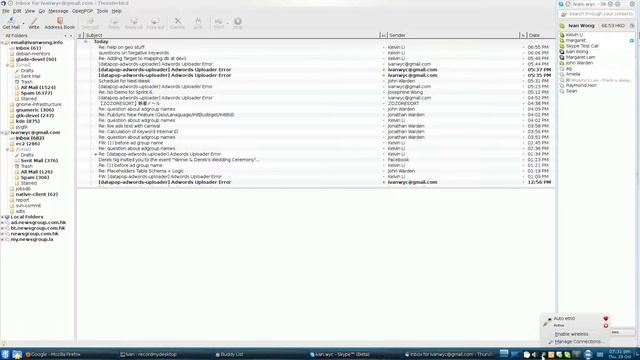640x360 pixels.
Task: Open the start menu icon on the taskbar
Action: 5,354
